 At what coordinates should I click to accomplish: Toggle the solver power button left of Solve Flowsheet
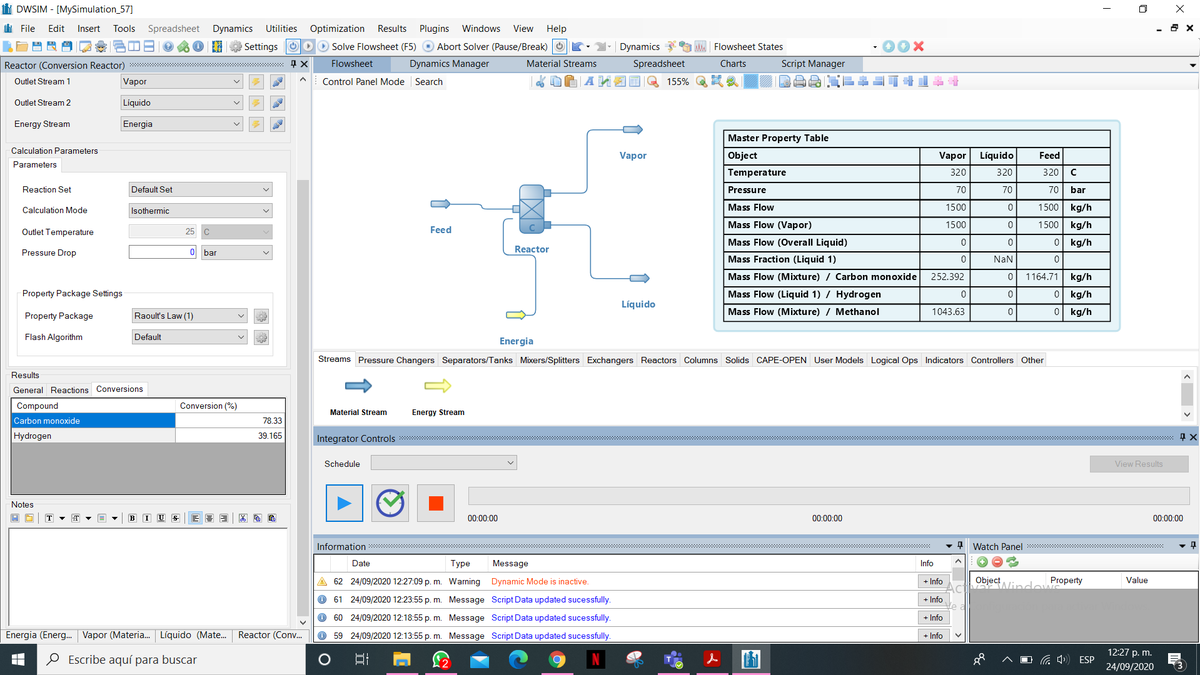click(x=293, y=46)
